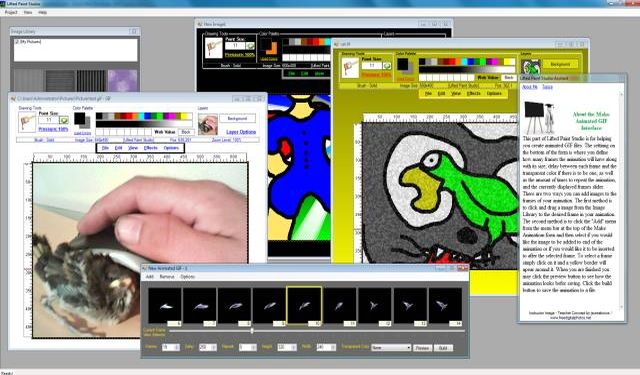Open black foreground color box in yellow window
The width and height of the screenshot is (640, 375).
[x=402, y=64]
